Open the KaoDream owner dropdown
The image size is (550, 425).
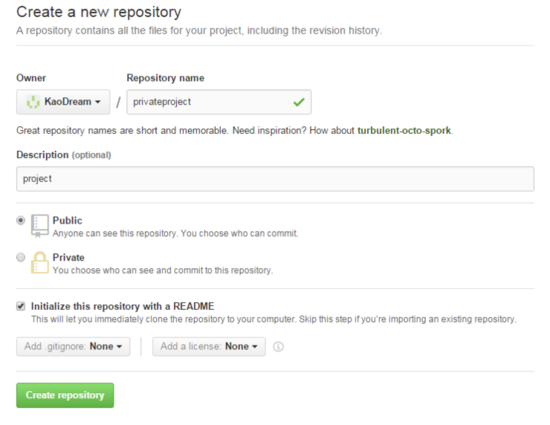63,102
